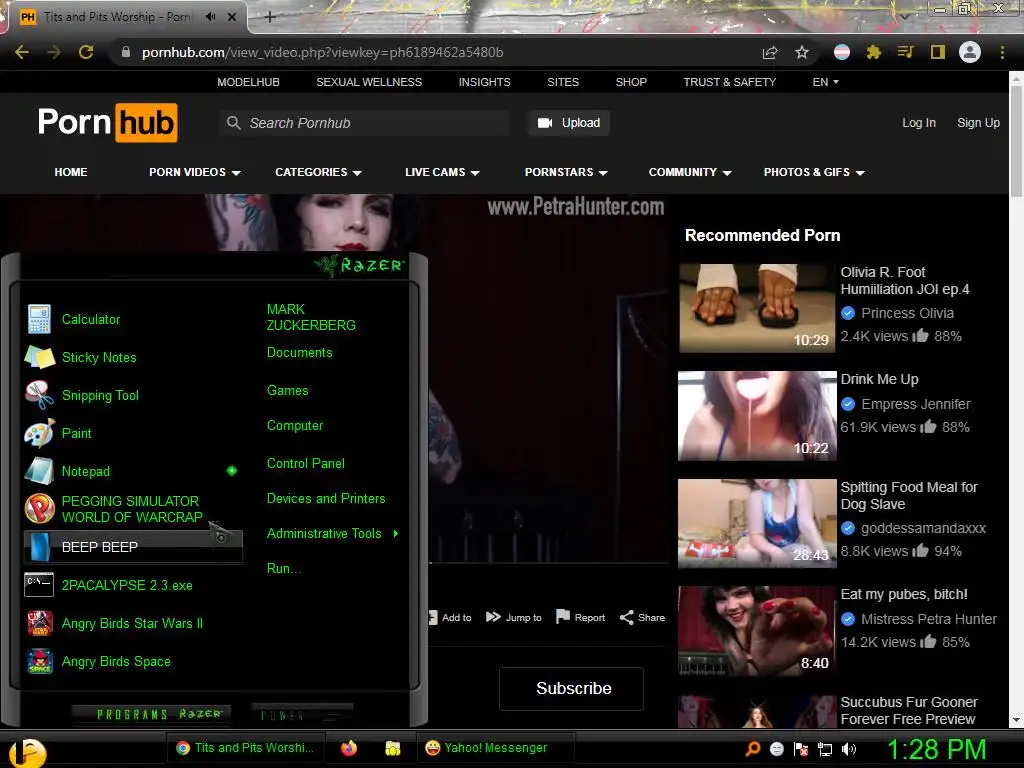Open Documents from the start menu

tap(299, 353)
